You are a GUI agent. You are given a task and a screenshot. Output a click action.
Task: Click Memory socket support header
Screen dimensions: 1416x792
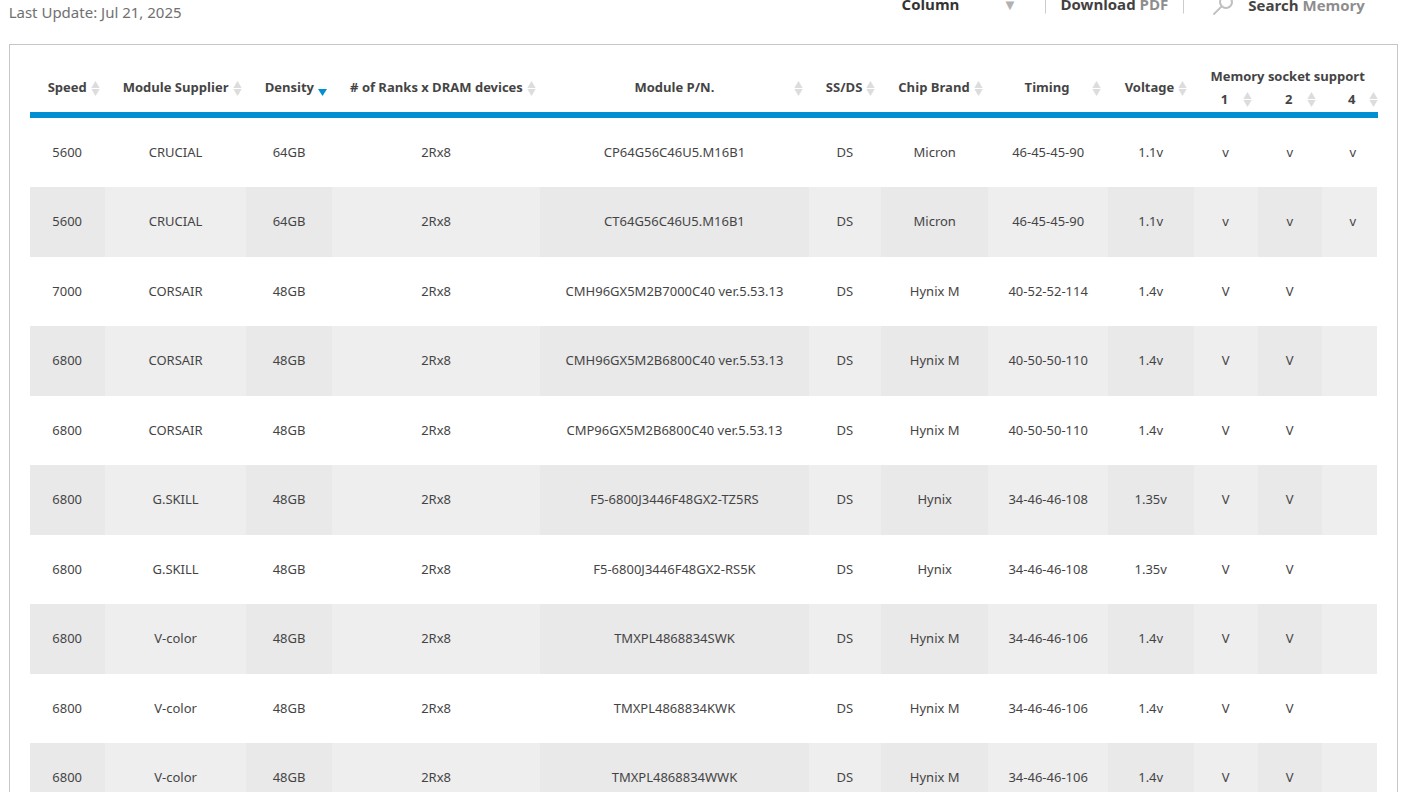(1287, 77)
